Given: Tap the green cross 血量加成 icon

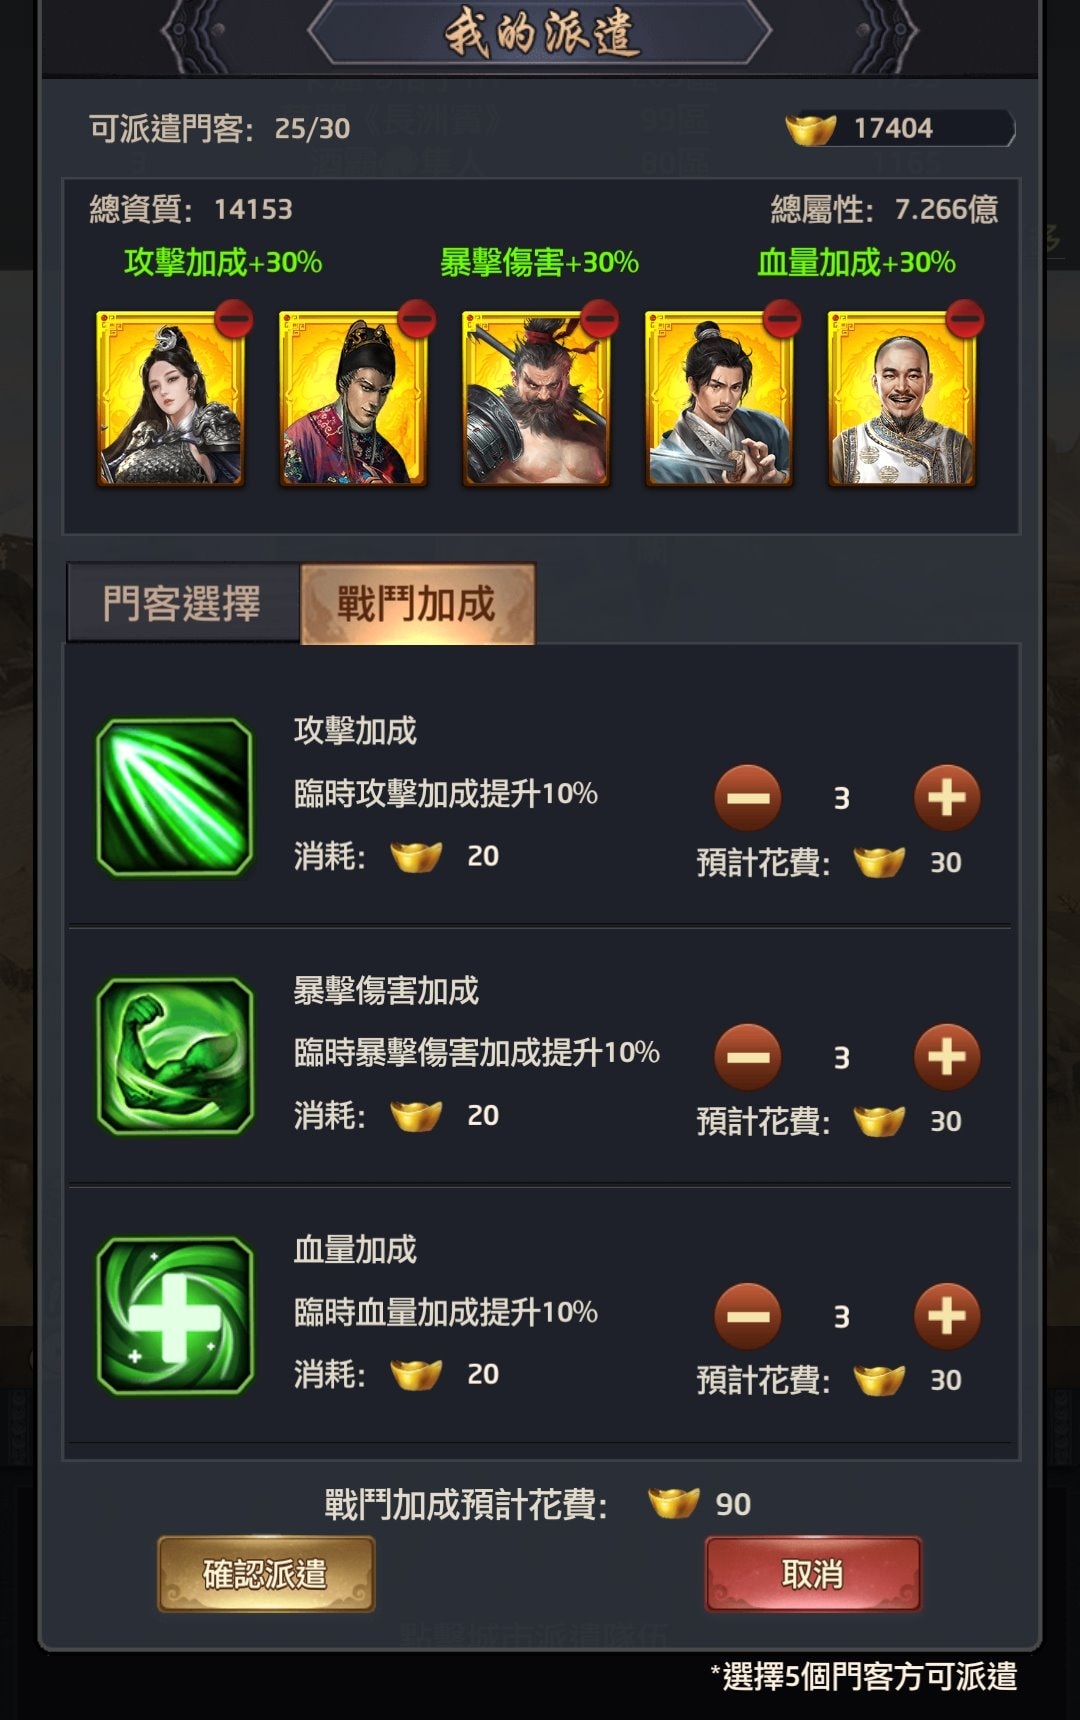Looking at the screenshot, I should 174,1315.
